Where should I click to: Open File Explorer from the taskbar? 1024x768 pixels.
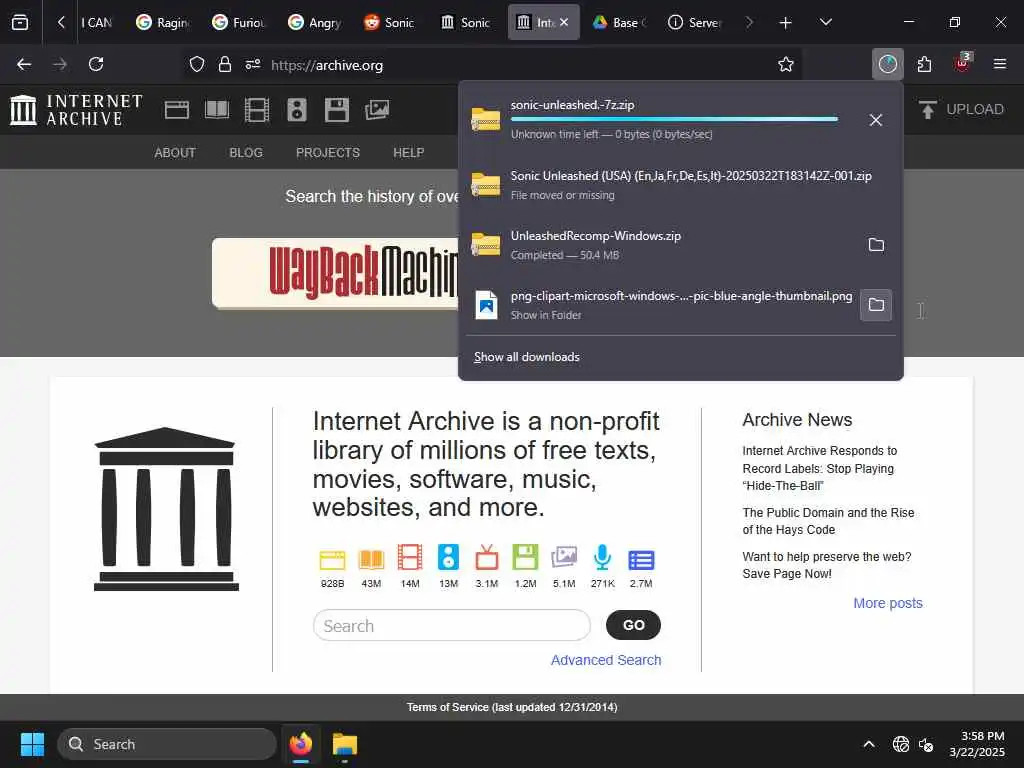coord(345,744)
